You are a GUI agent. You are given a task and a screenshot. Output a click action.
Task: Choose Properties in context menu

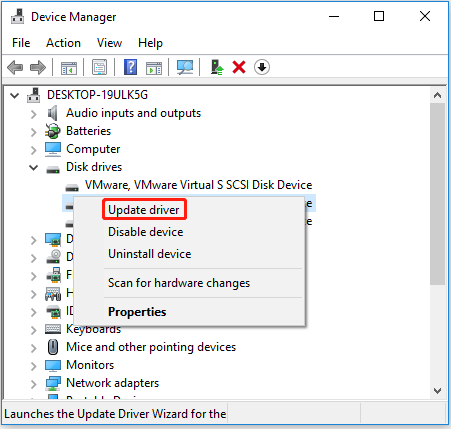coord(137,312)
